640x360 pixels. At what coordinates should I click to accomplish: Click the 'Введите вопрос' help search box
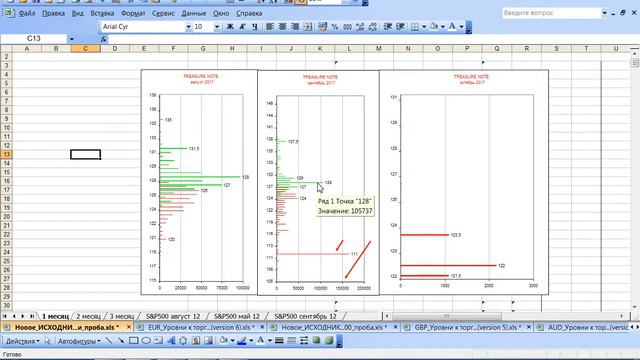(x=551, y=13)
